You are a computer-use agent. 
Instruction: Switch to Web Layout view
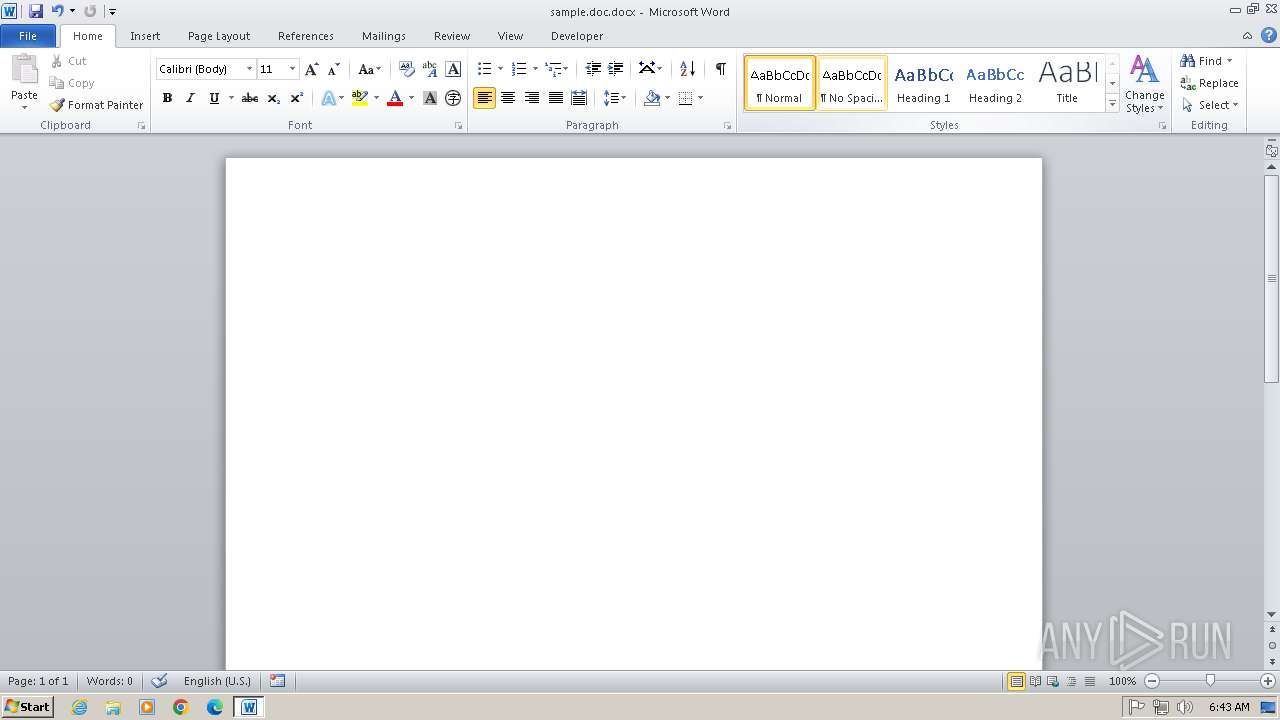[1052, 681]
